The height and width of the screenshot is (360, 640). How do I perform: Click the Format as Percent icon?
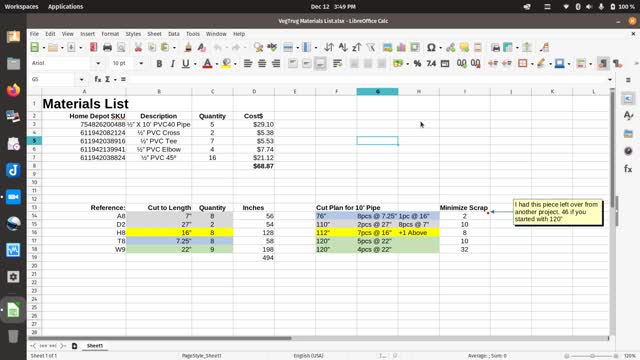[x=417, y=63]
